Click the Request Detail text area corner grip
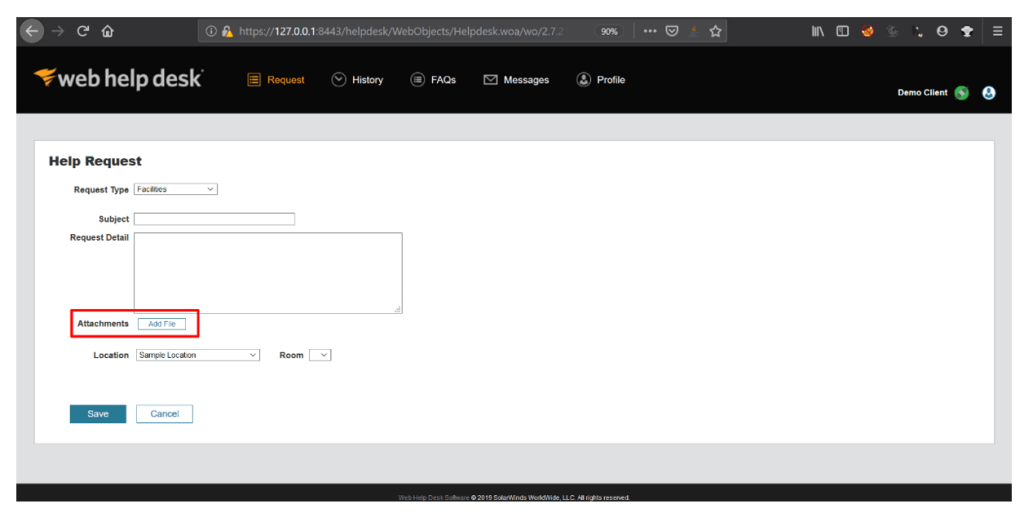Viewport: 1024px width, 517px height. click(398, 309)
